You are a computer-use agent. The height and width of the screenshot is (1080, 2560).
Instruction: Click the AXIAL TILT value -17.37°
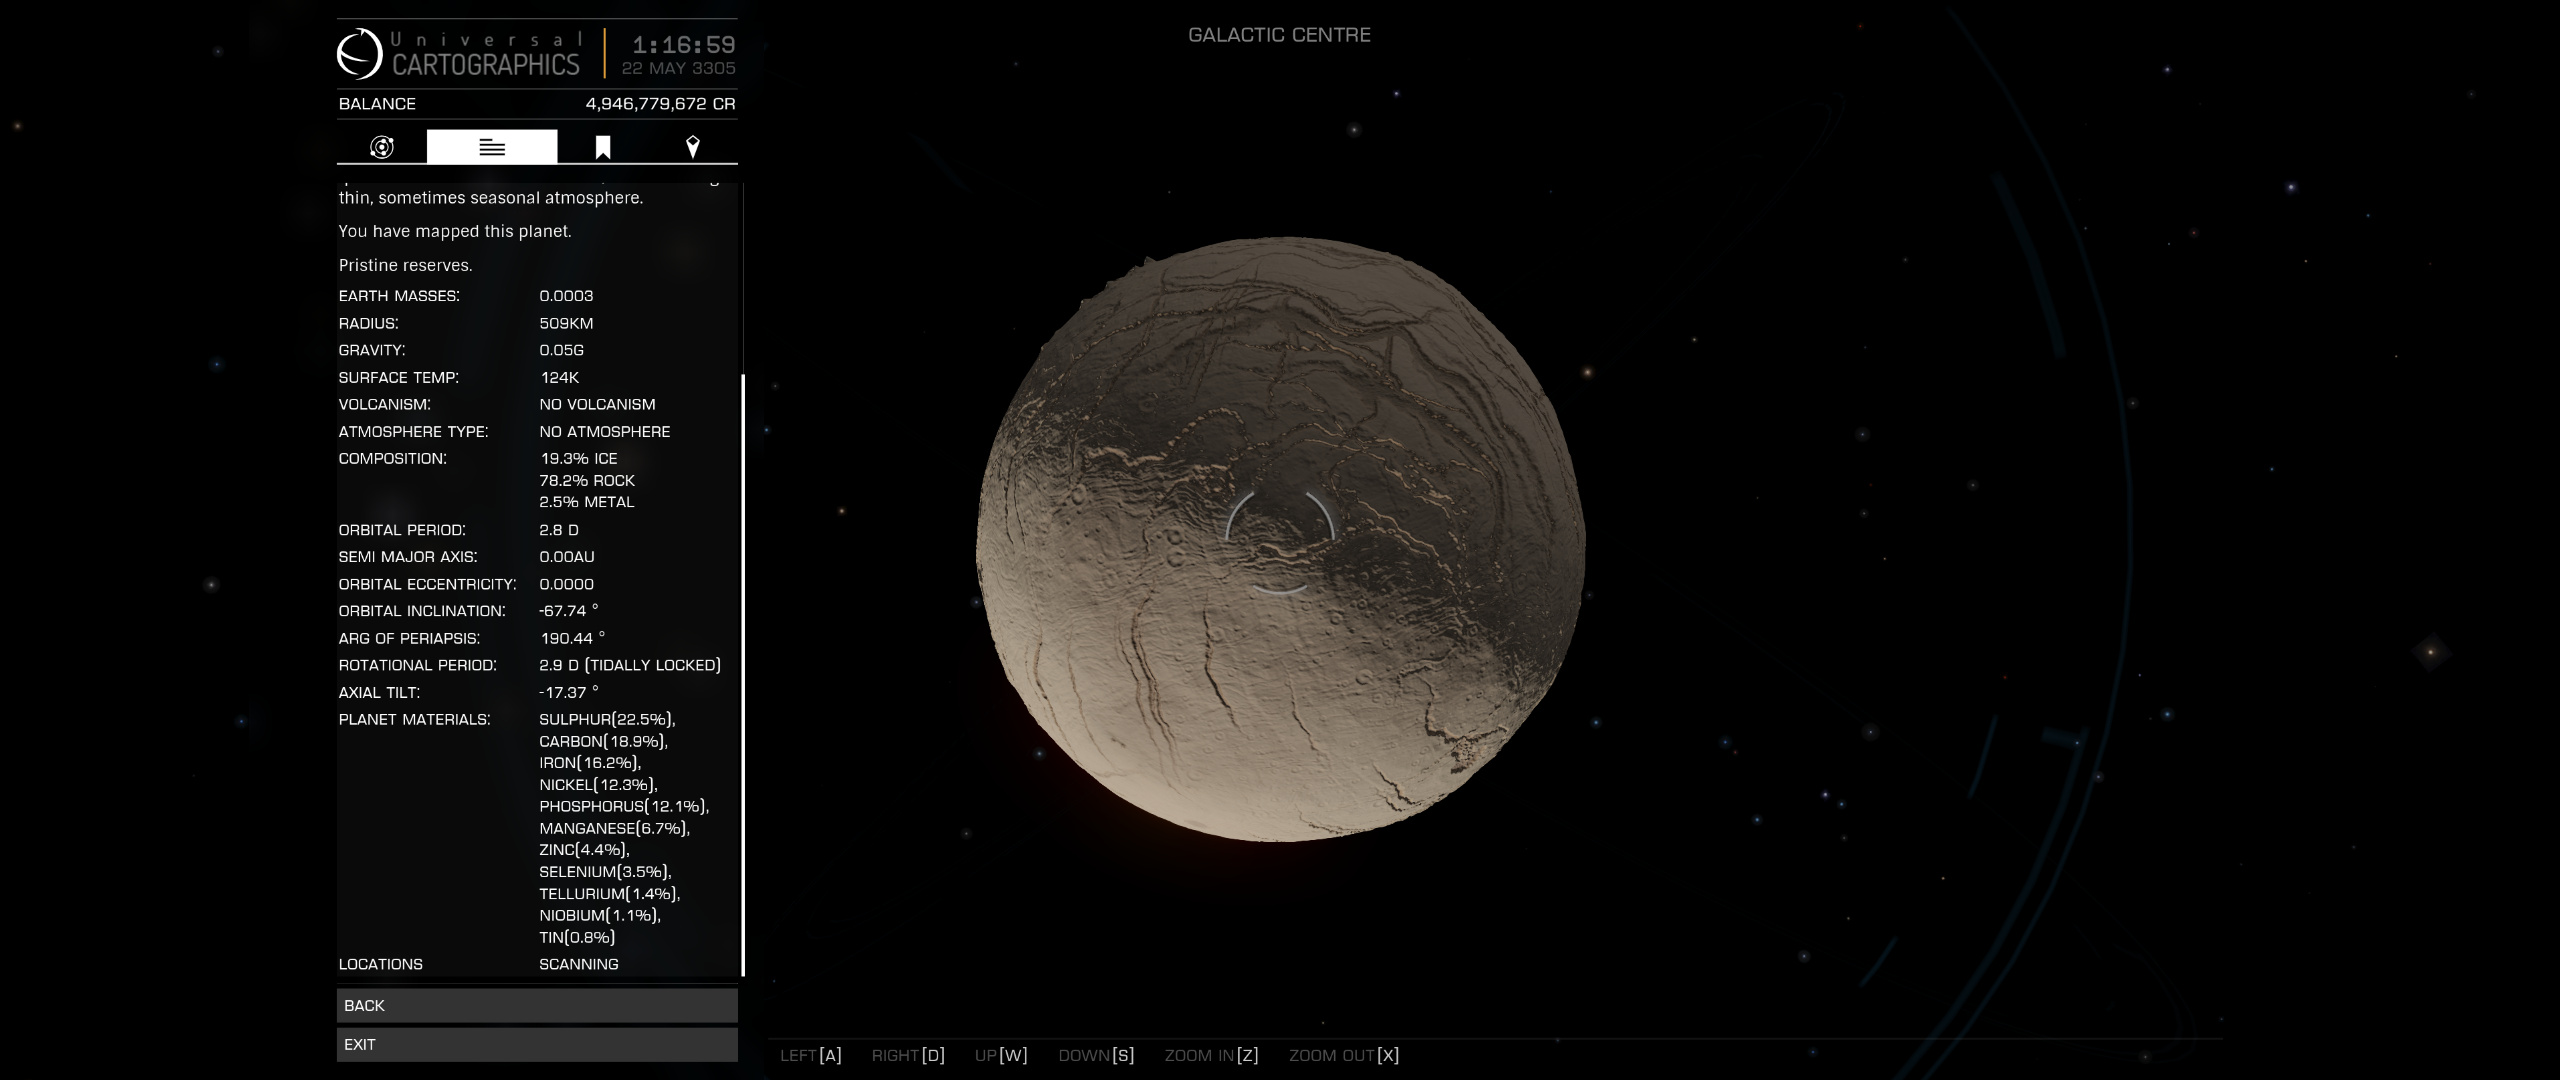(569, 692)
